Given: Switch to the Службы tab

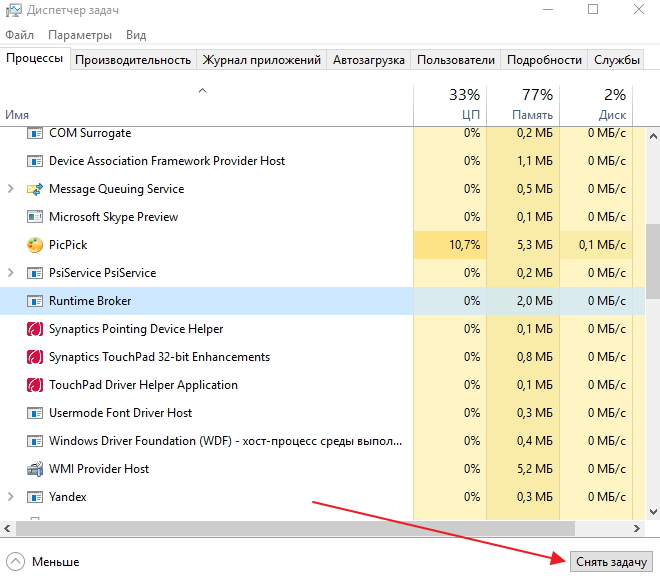Looking at the screenshot, I should [x=617, y=60].
